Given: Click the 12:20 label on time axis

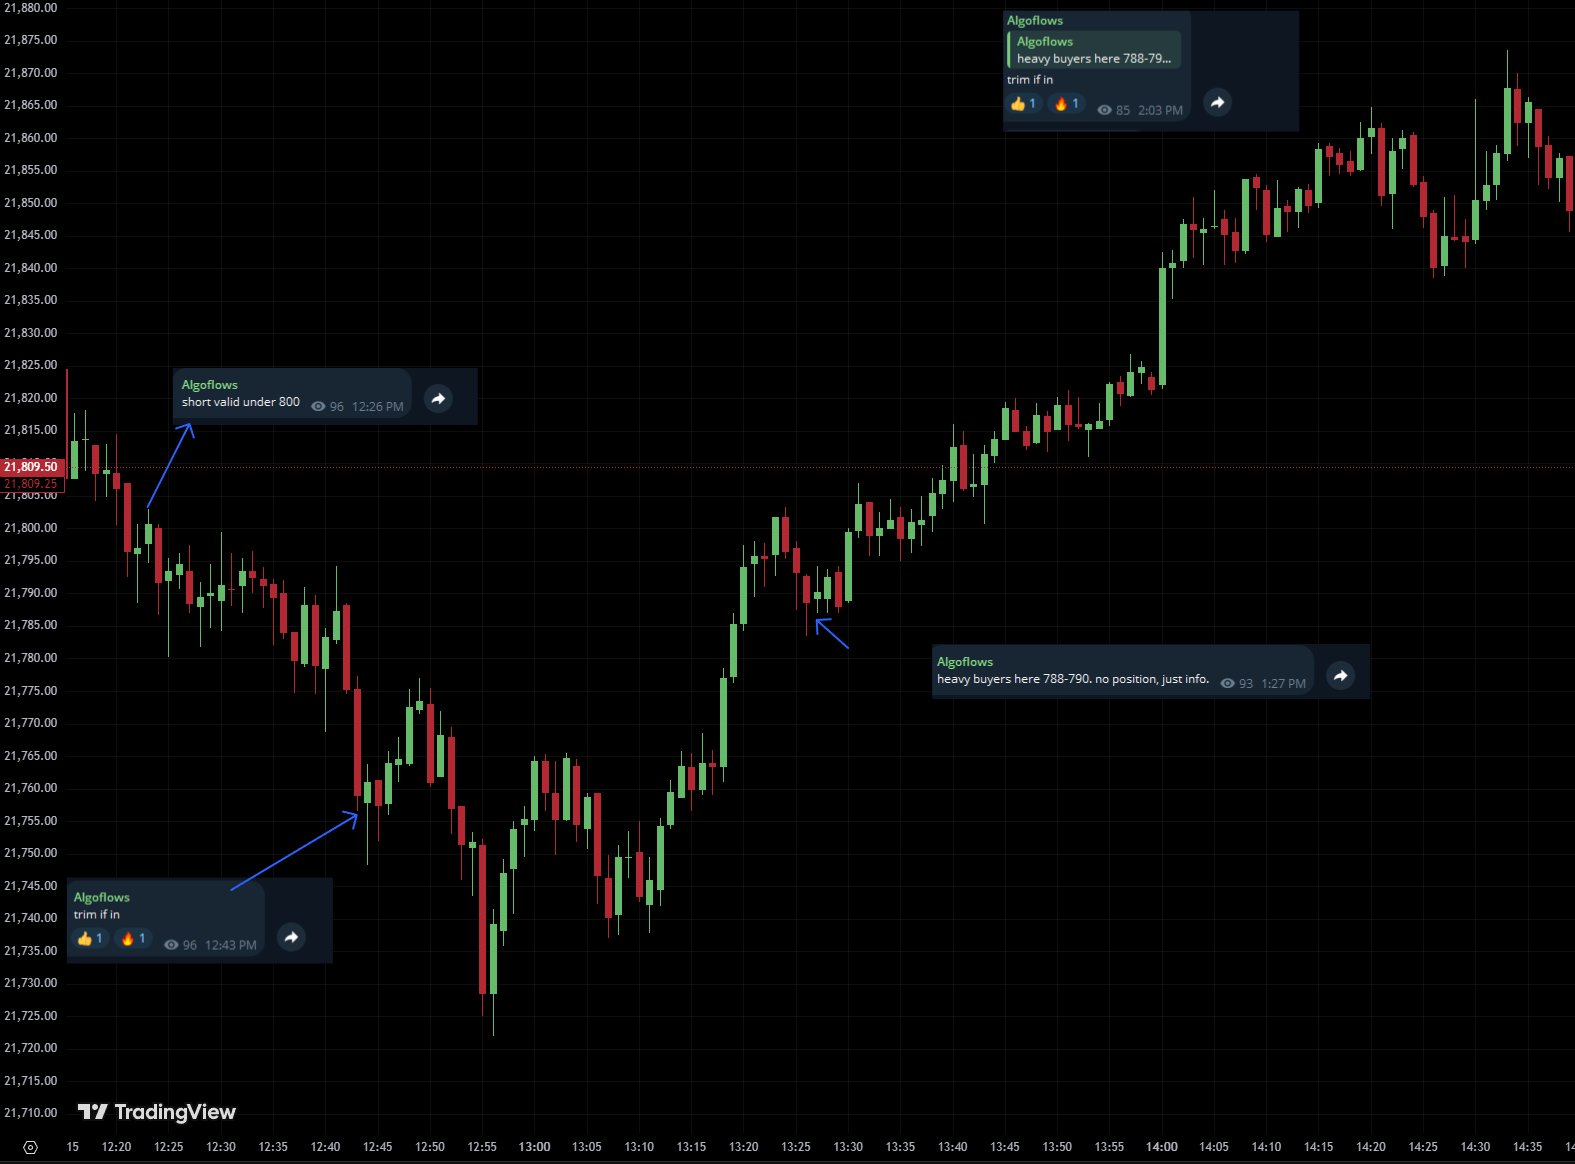Looking at the screenshot, I should (x=116, y=1147).
